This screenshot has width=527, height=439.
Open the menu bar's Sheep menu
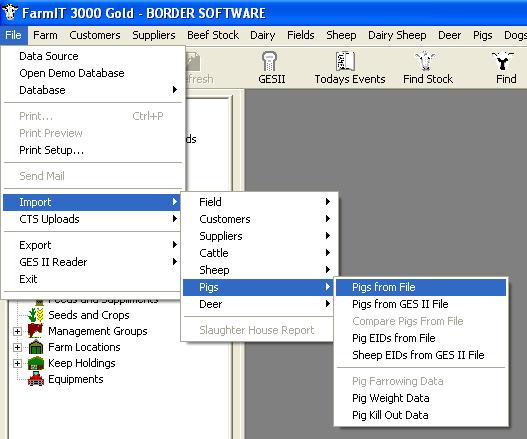click(x=341, y=35)
